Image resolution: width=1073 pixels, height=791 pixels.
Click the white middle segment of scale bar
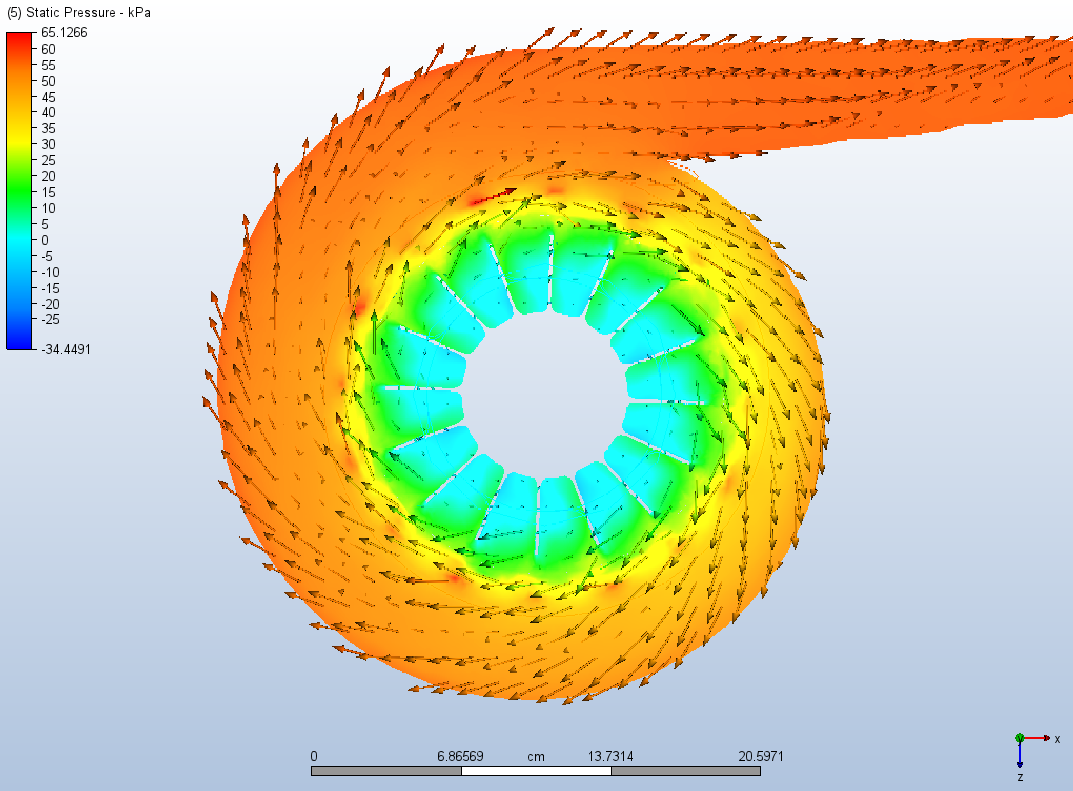(535, 771)
